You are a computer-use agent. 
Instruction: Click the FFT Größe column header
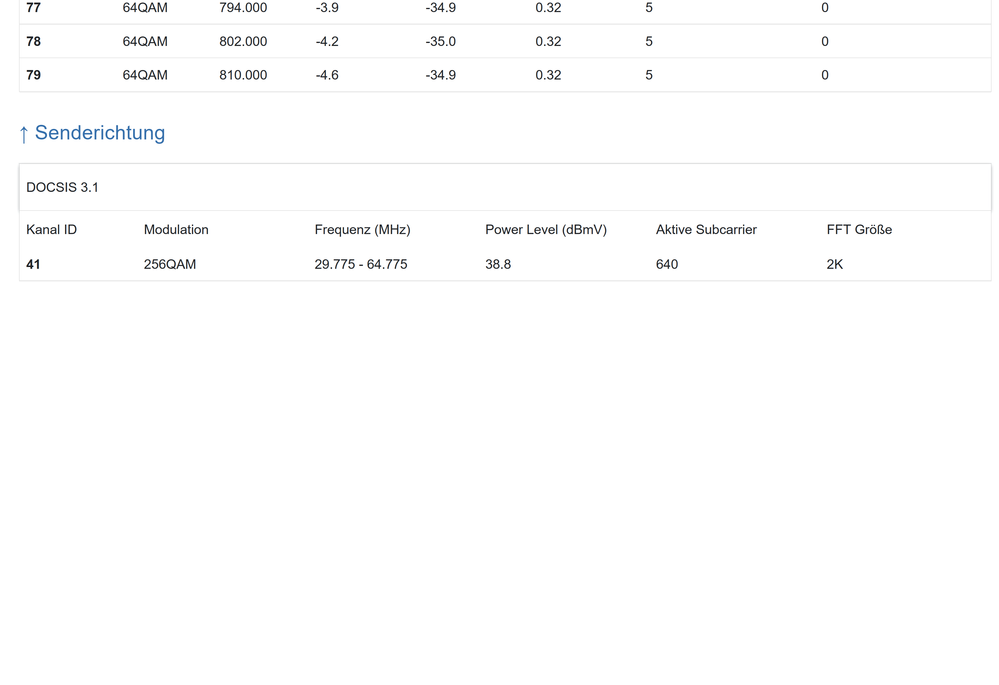pyautogui.click(x=859, y=229)
